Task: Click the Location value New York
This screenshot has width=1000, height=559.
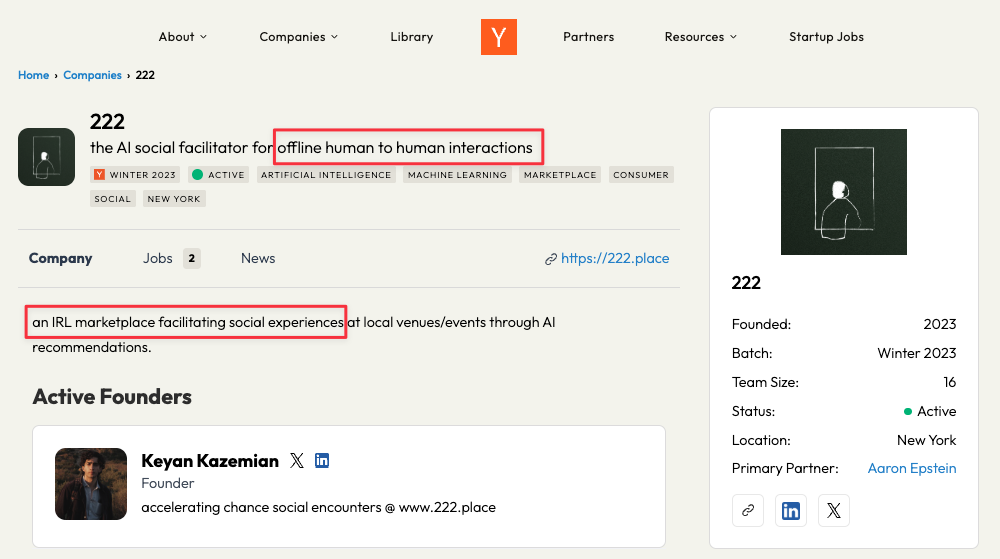Action: (927, 440)
